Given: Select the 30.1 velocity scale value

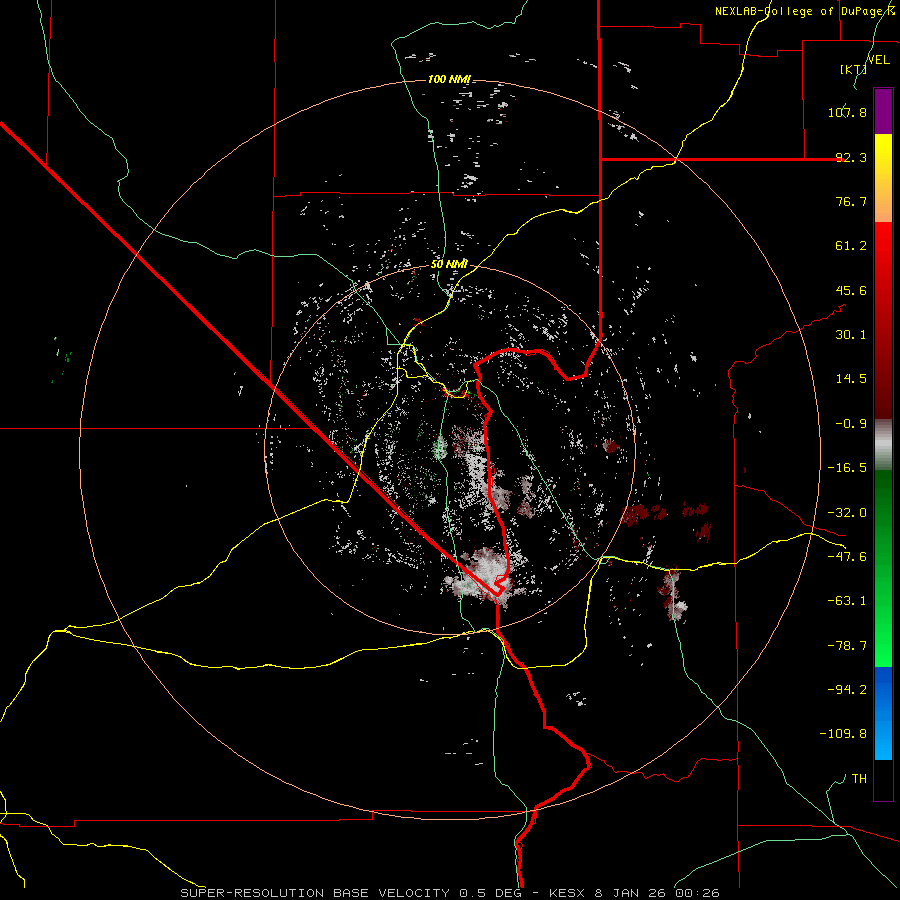Looking at the screenshot, I should pos(851,335).
